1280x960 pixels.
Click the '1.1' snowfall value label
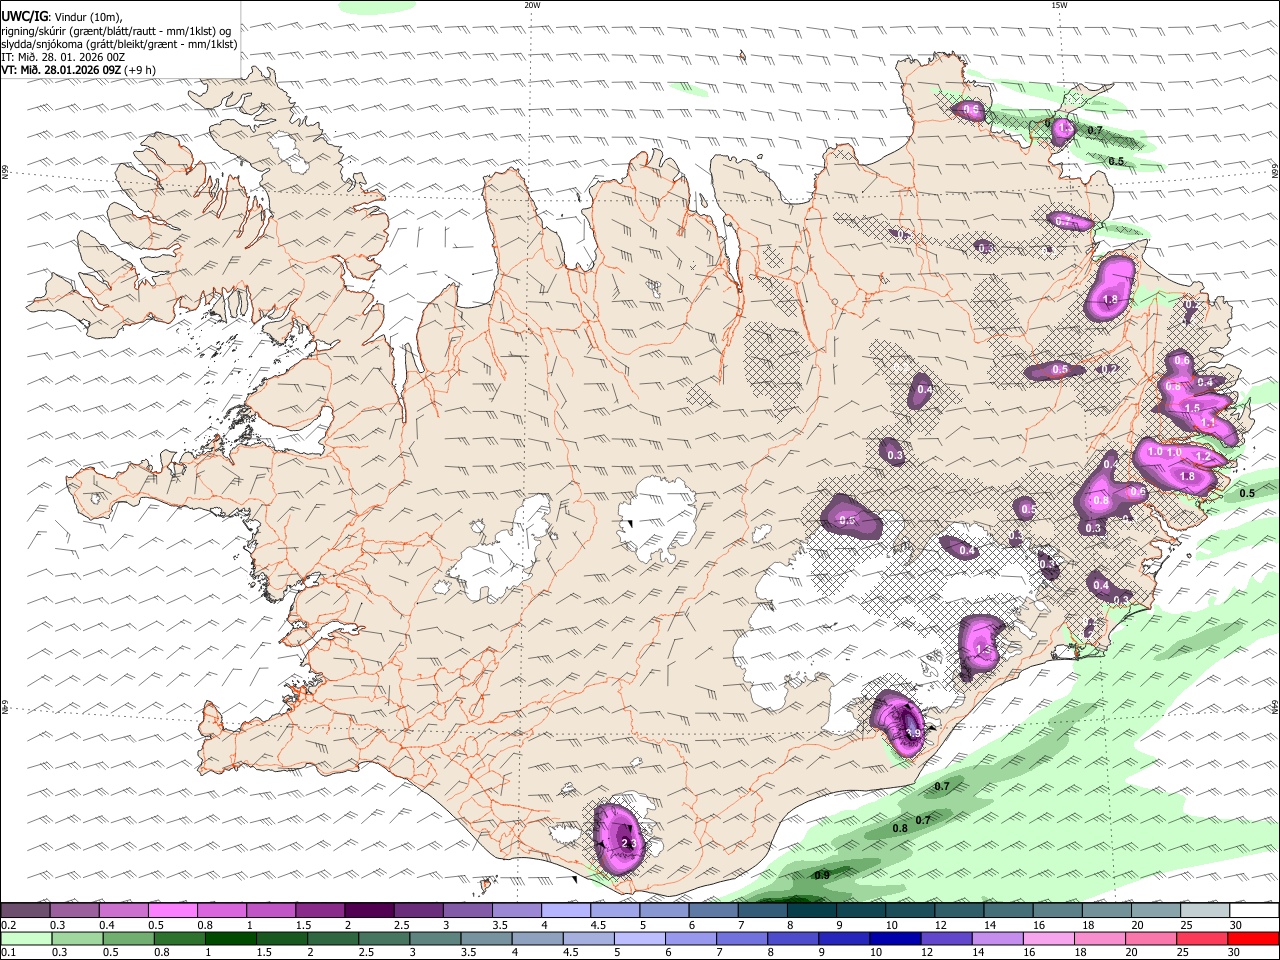point(1208,424)
